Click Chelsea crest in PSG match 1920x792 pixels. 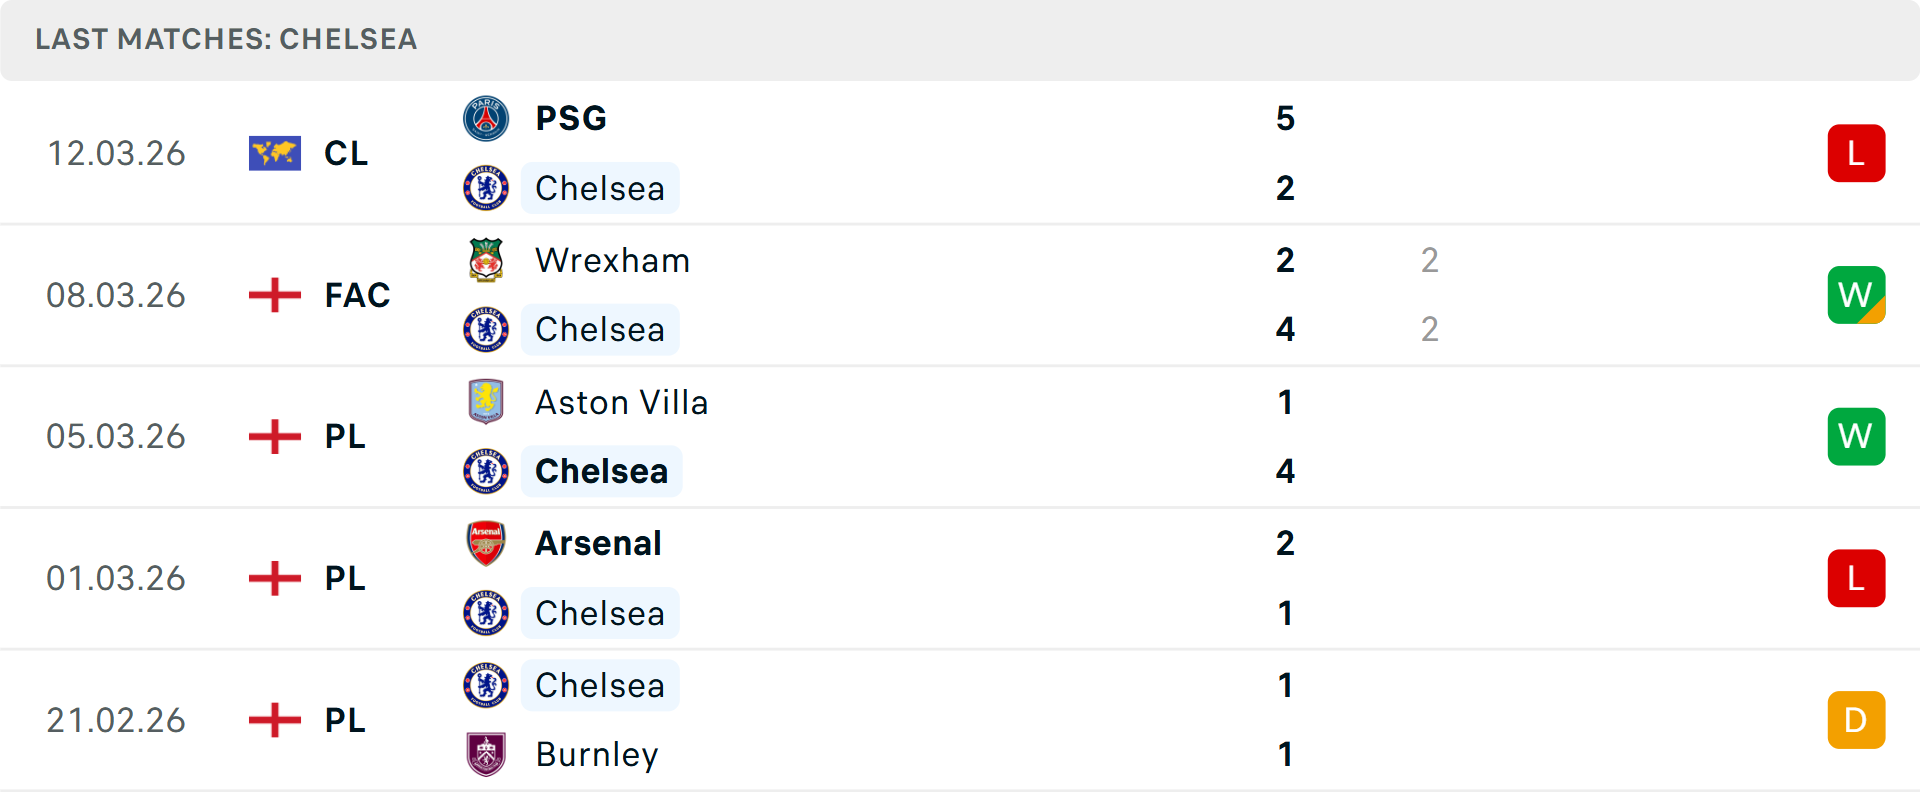(486, 188)
